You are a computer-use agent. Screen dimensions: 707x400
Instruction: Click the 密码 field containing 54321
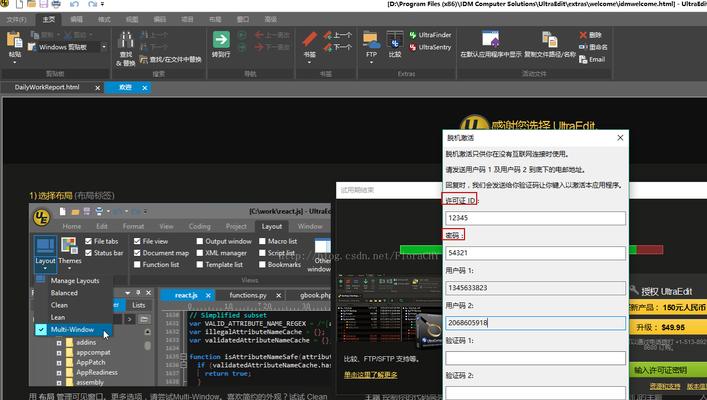click(535, 253)
